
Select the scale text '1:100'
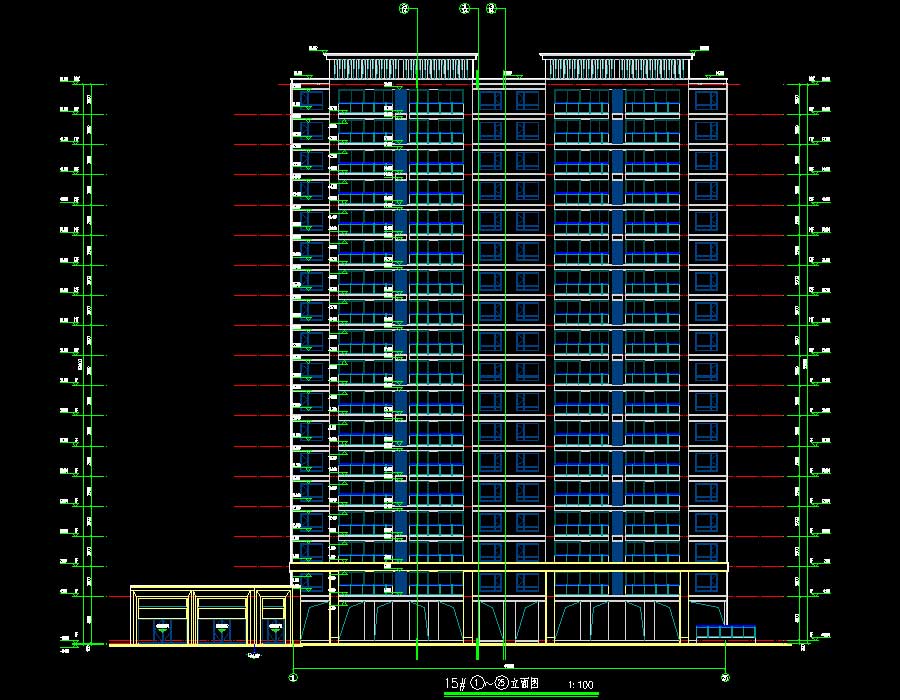click(x=580, y=685)
